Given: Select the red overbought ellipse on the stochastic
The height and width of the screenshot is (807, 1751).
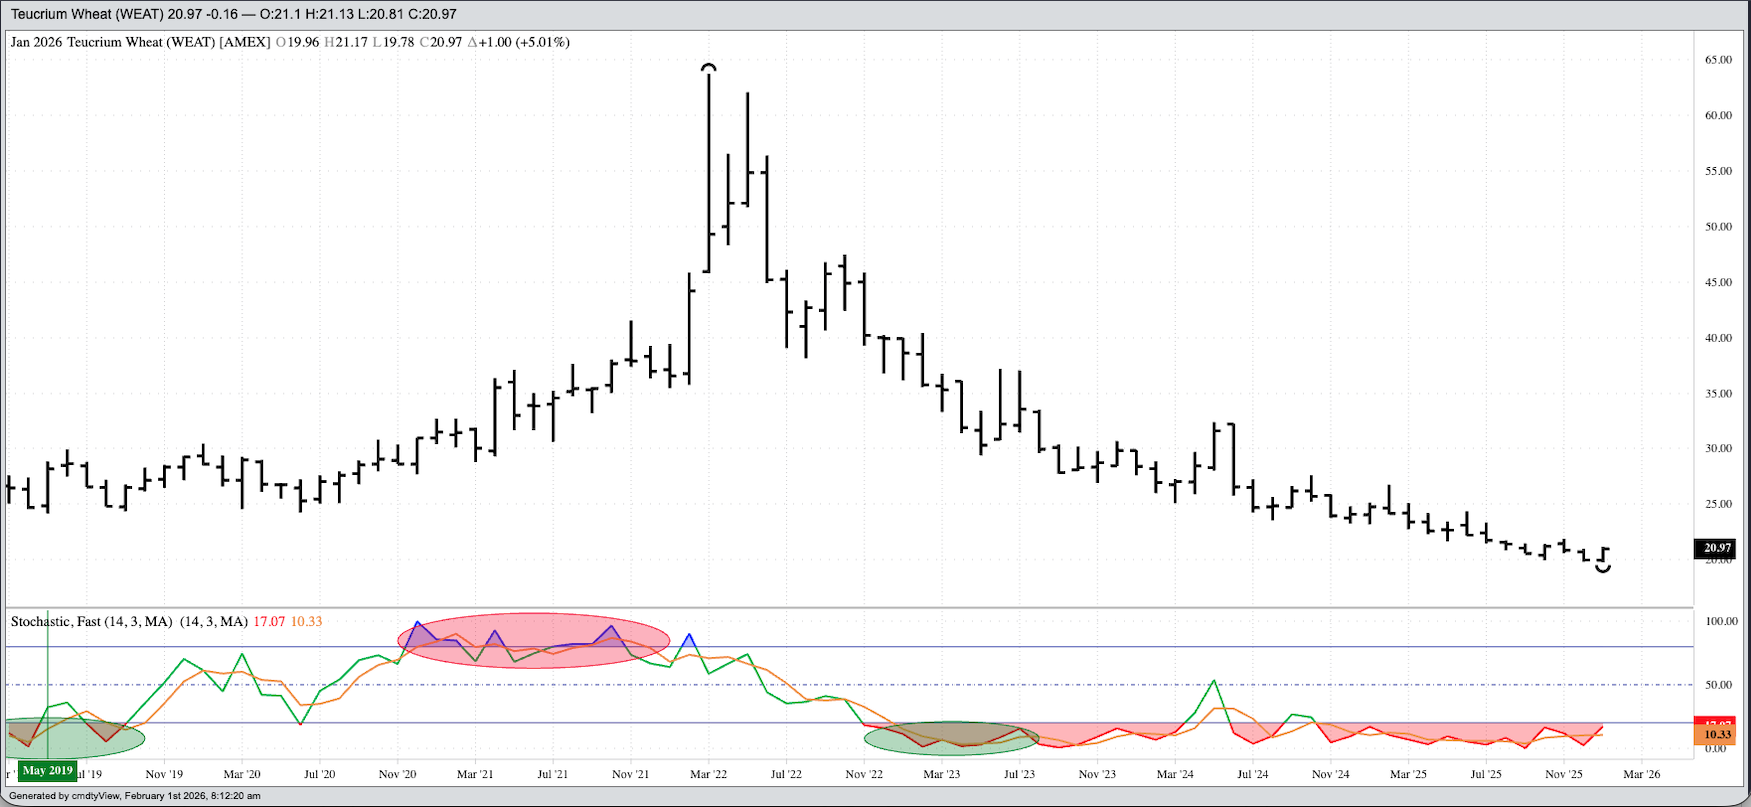Looking at the screenshot, I should pyautogui.click(x=533, y=640).
